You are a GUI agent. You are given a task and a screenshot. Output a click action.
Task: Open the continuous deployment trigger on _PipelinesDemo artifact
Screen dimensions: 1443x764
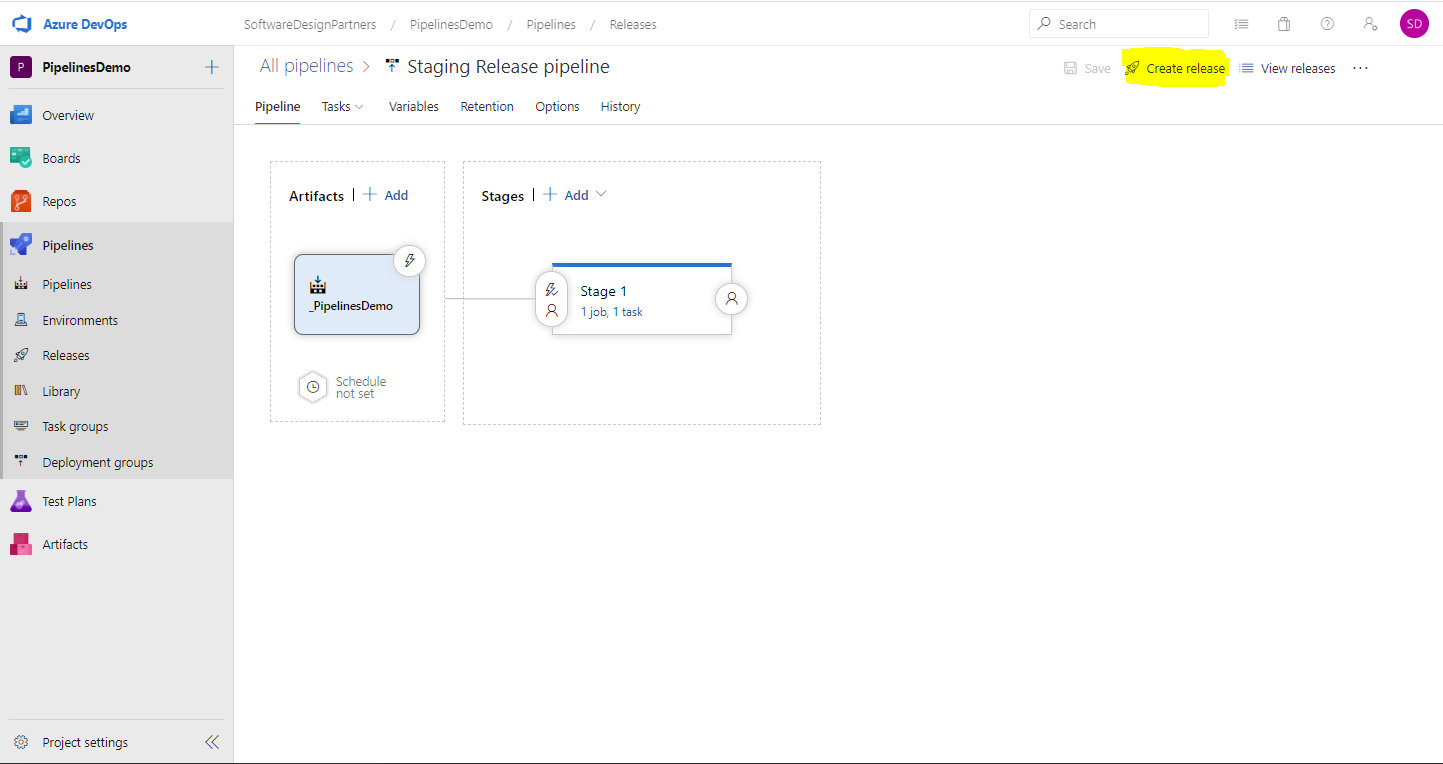point(410,260)
